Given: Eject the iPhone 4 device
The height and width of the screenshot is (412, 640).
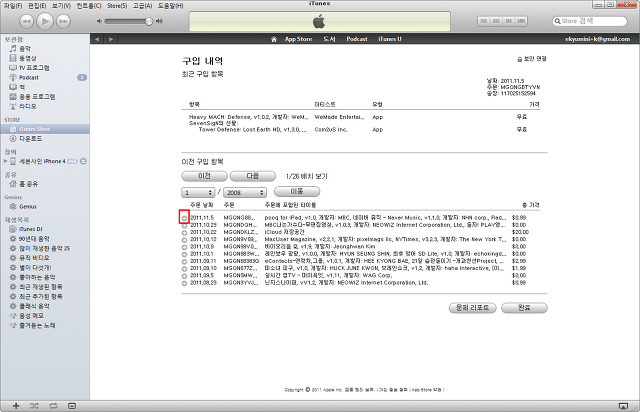Looking at the screenshot, I should pyautogui.click(x=83, y=161).
